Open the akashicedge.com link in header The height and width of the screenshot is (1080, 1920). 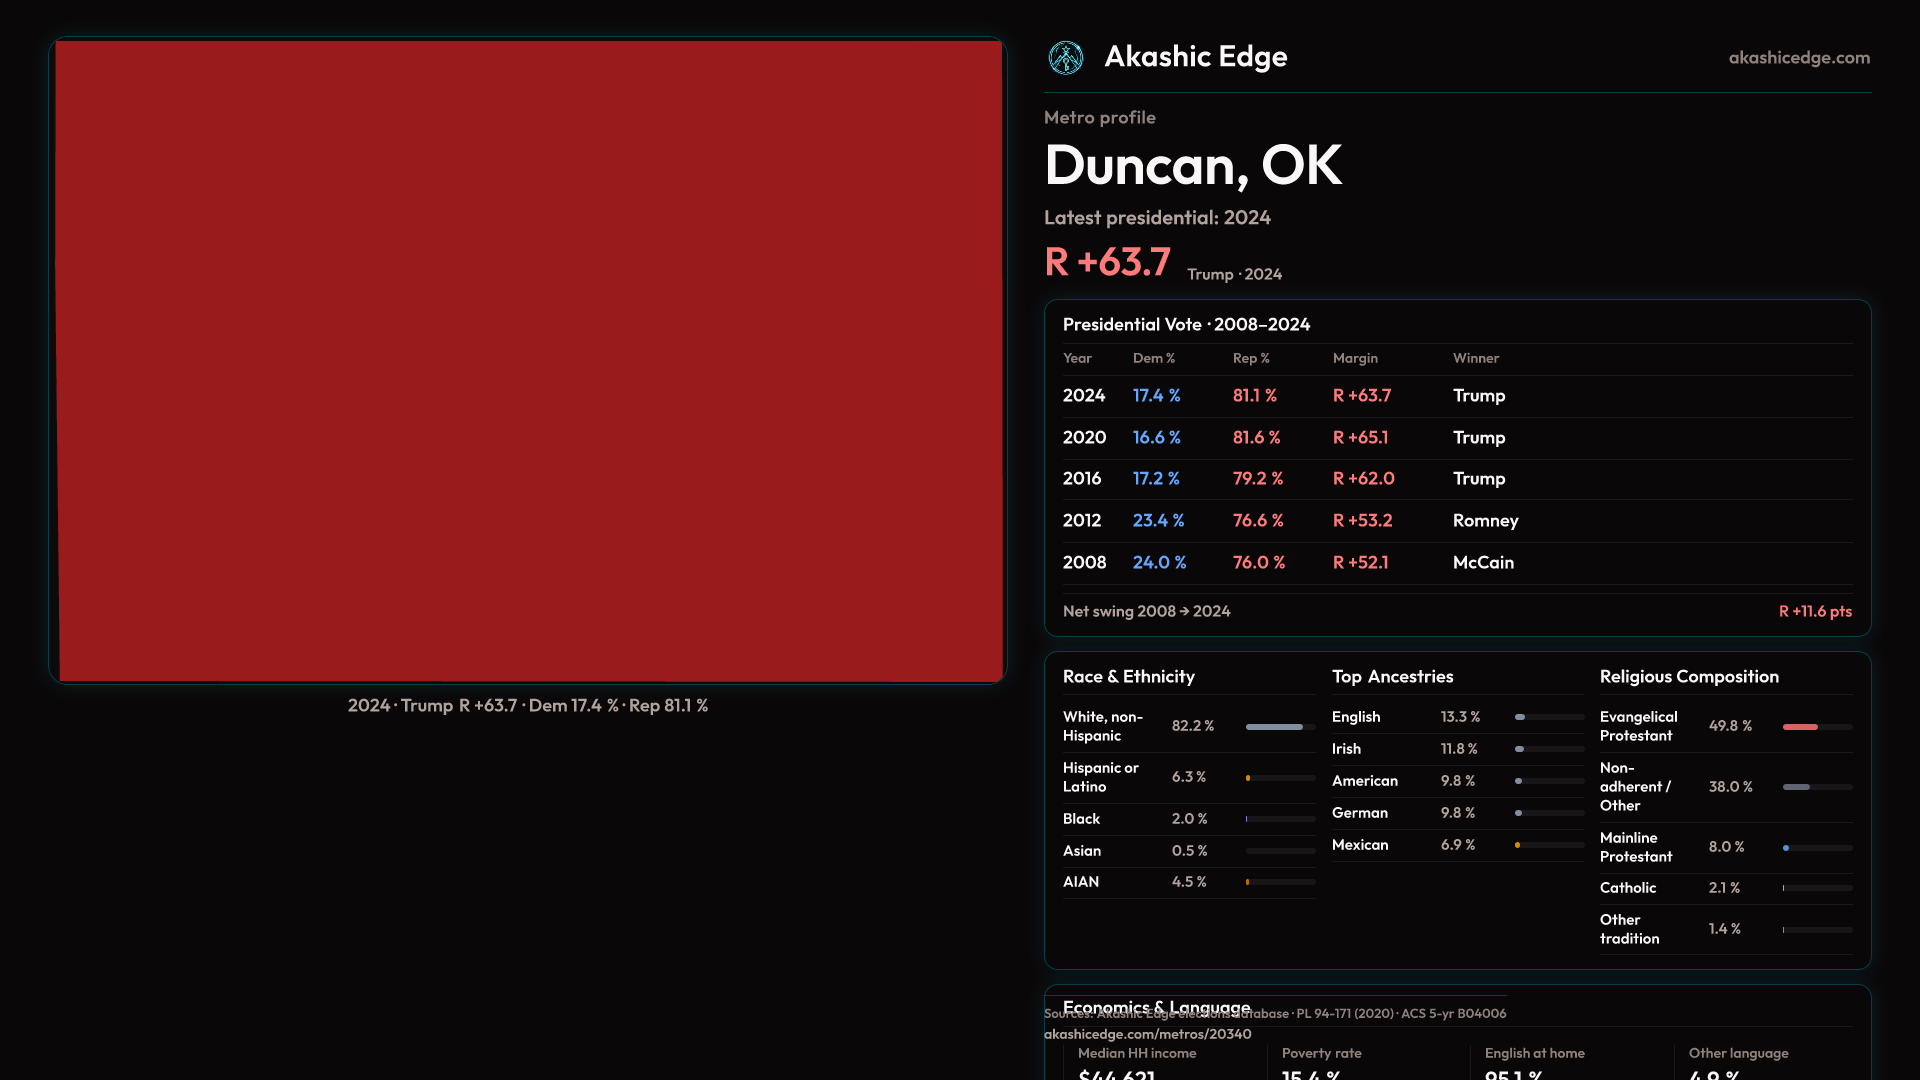pos(1798,58)
